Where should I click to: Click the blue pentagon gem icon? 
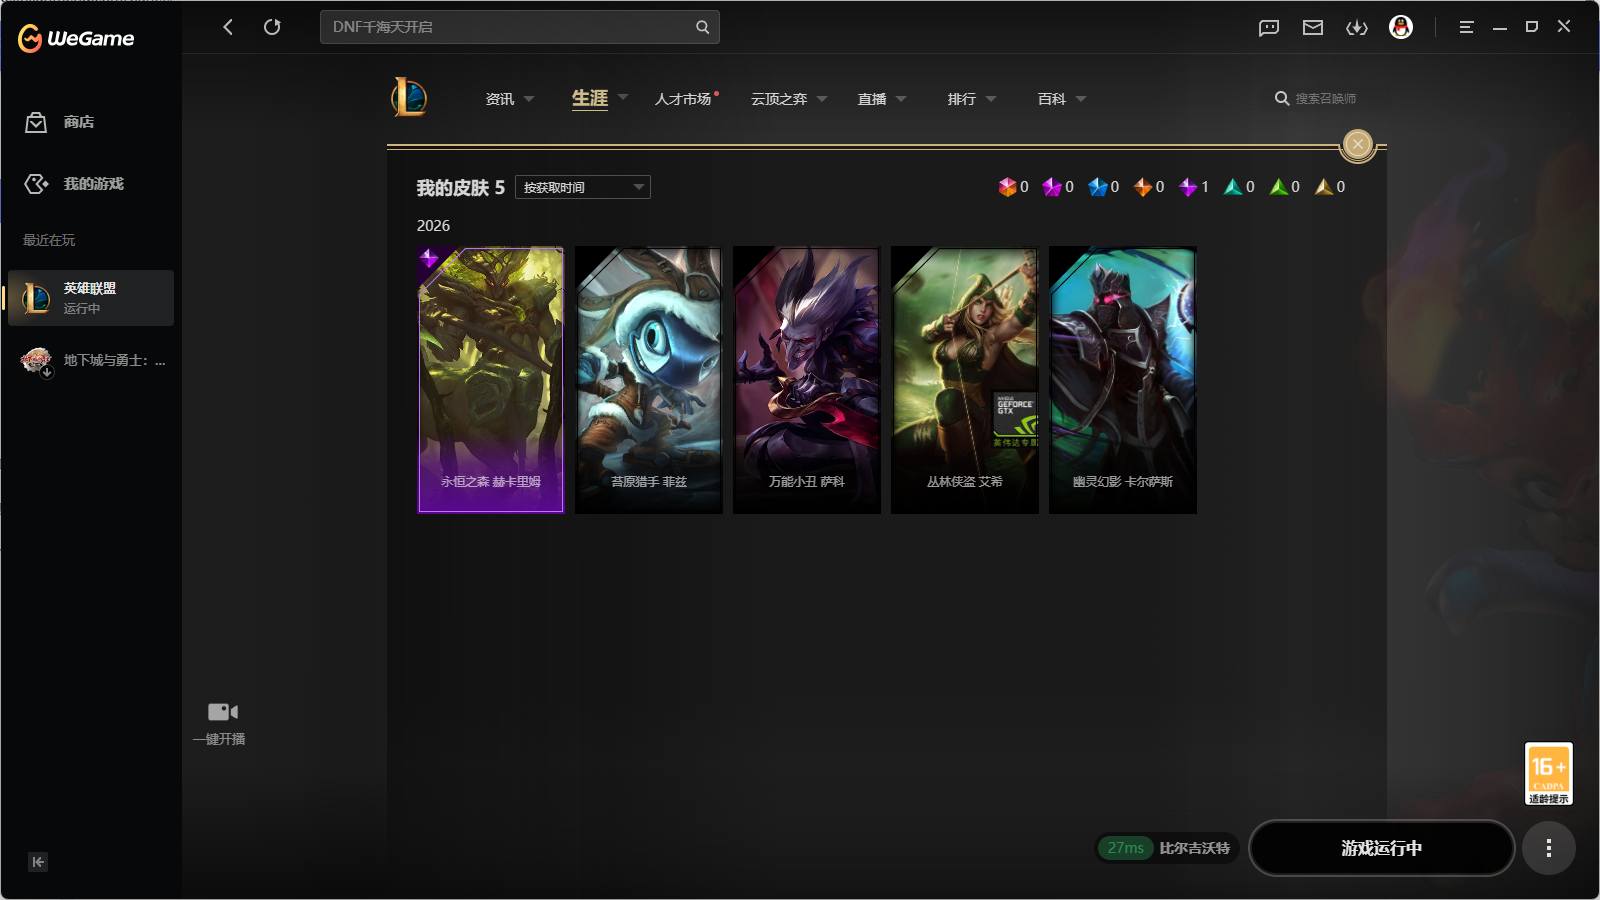pos(1098,187)
